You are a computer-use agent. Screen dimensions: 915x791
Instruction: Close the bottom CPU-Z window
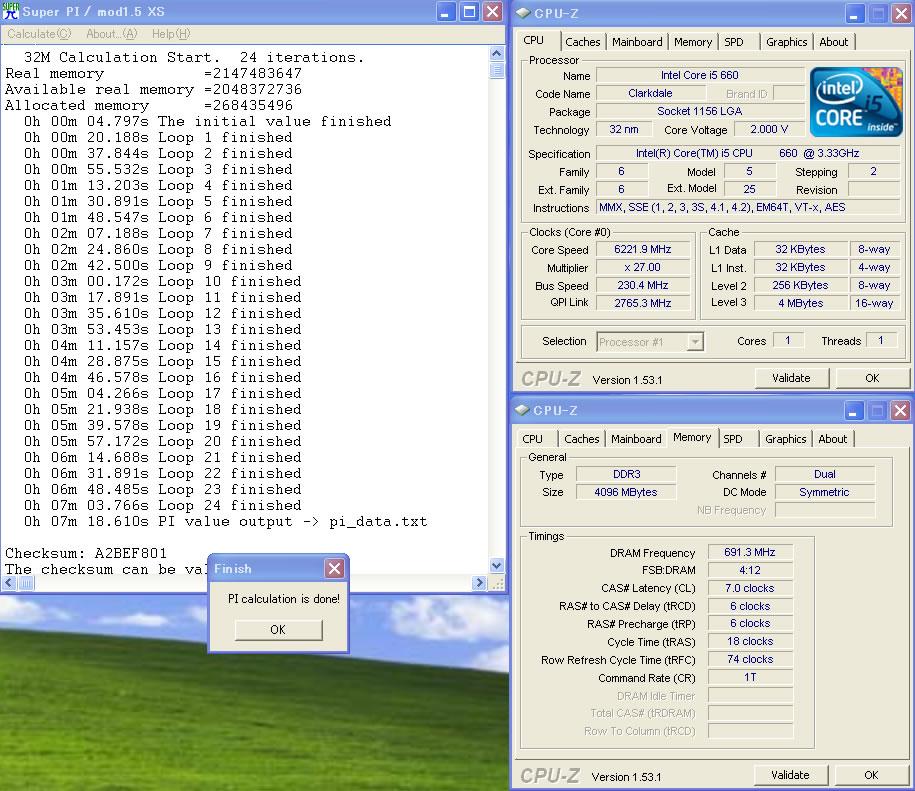[x=900, y=411]
